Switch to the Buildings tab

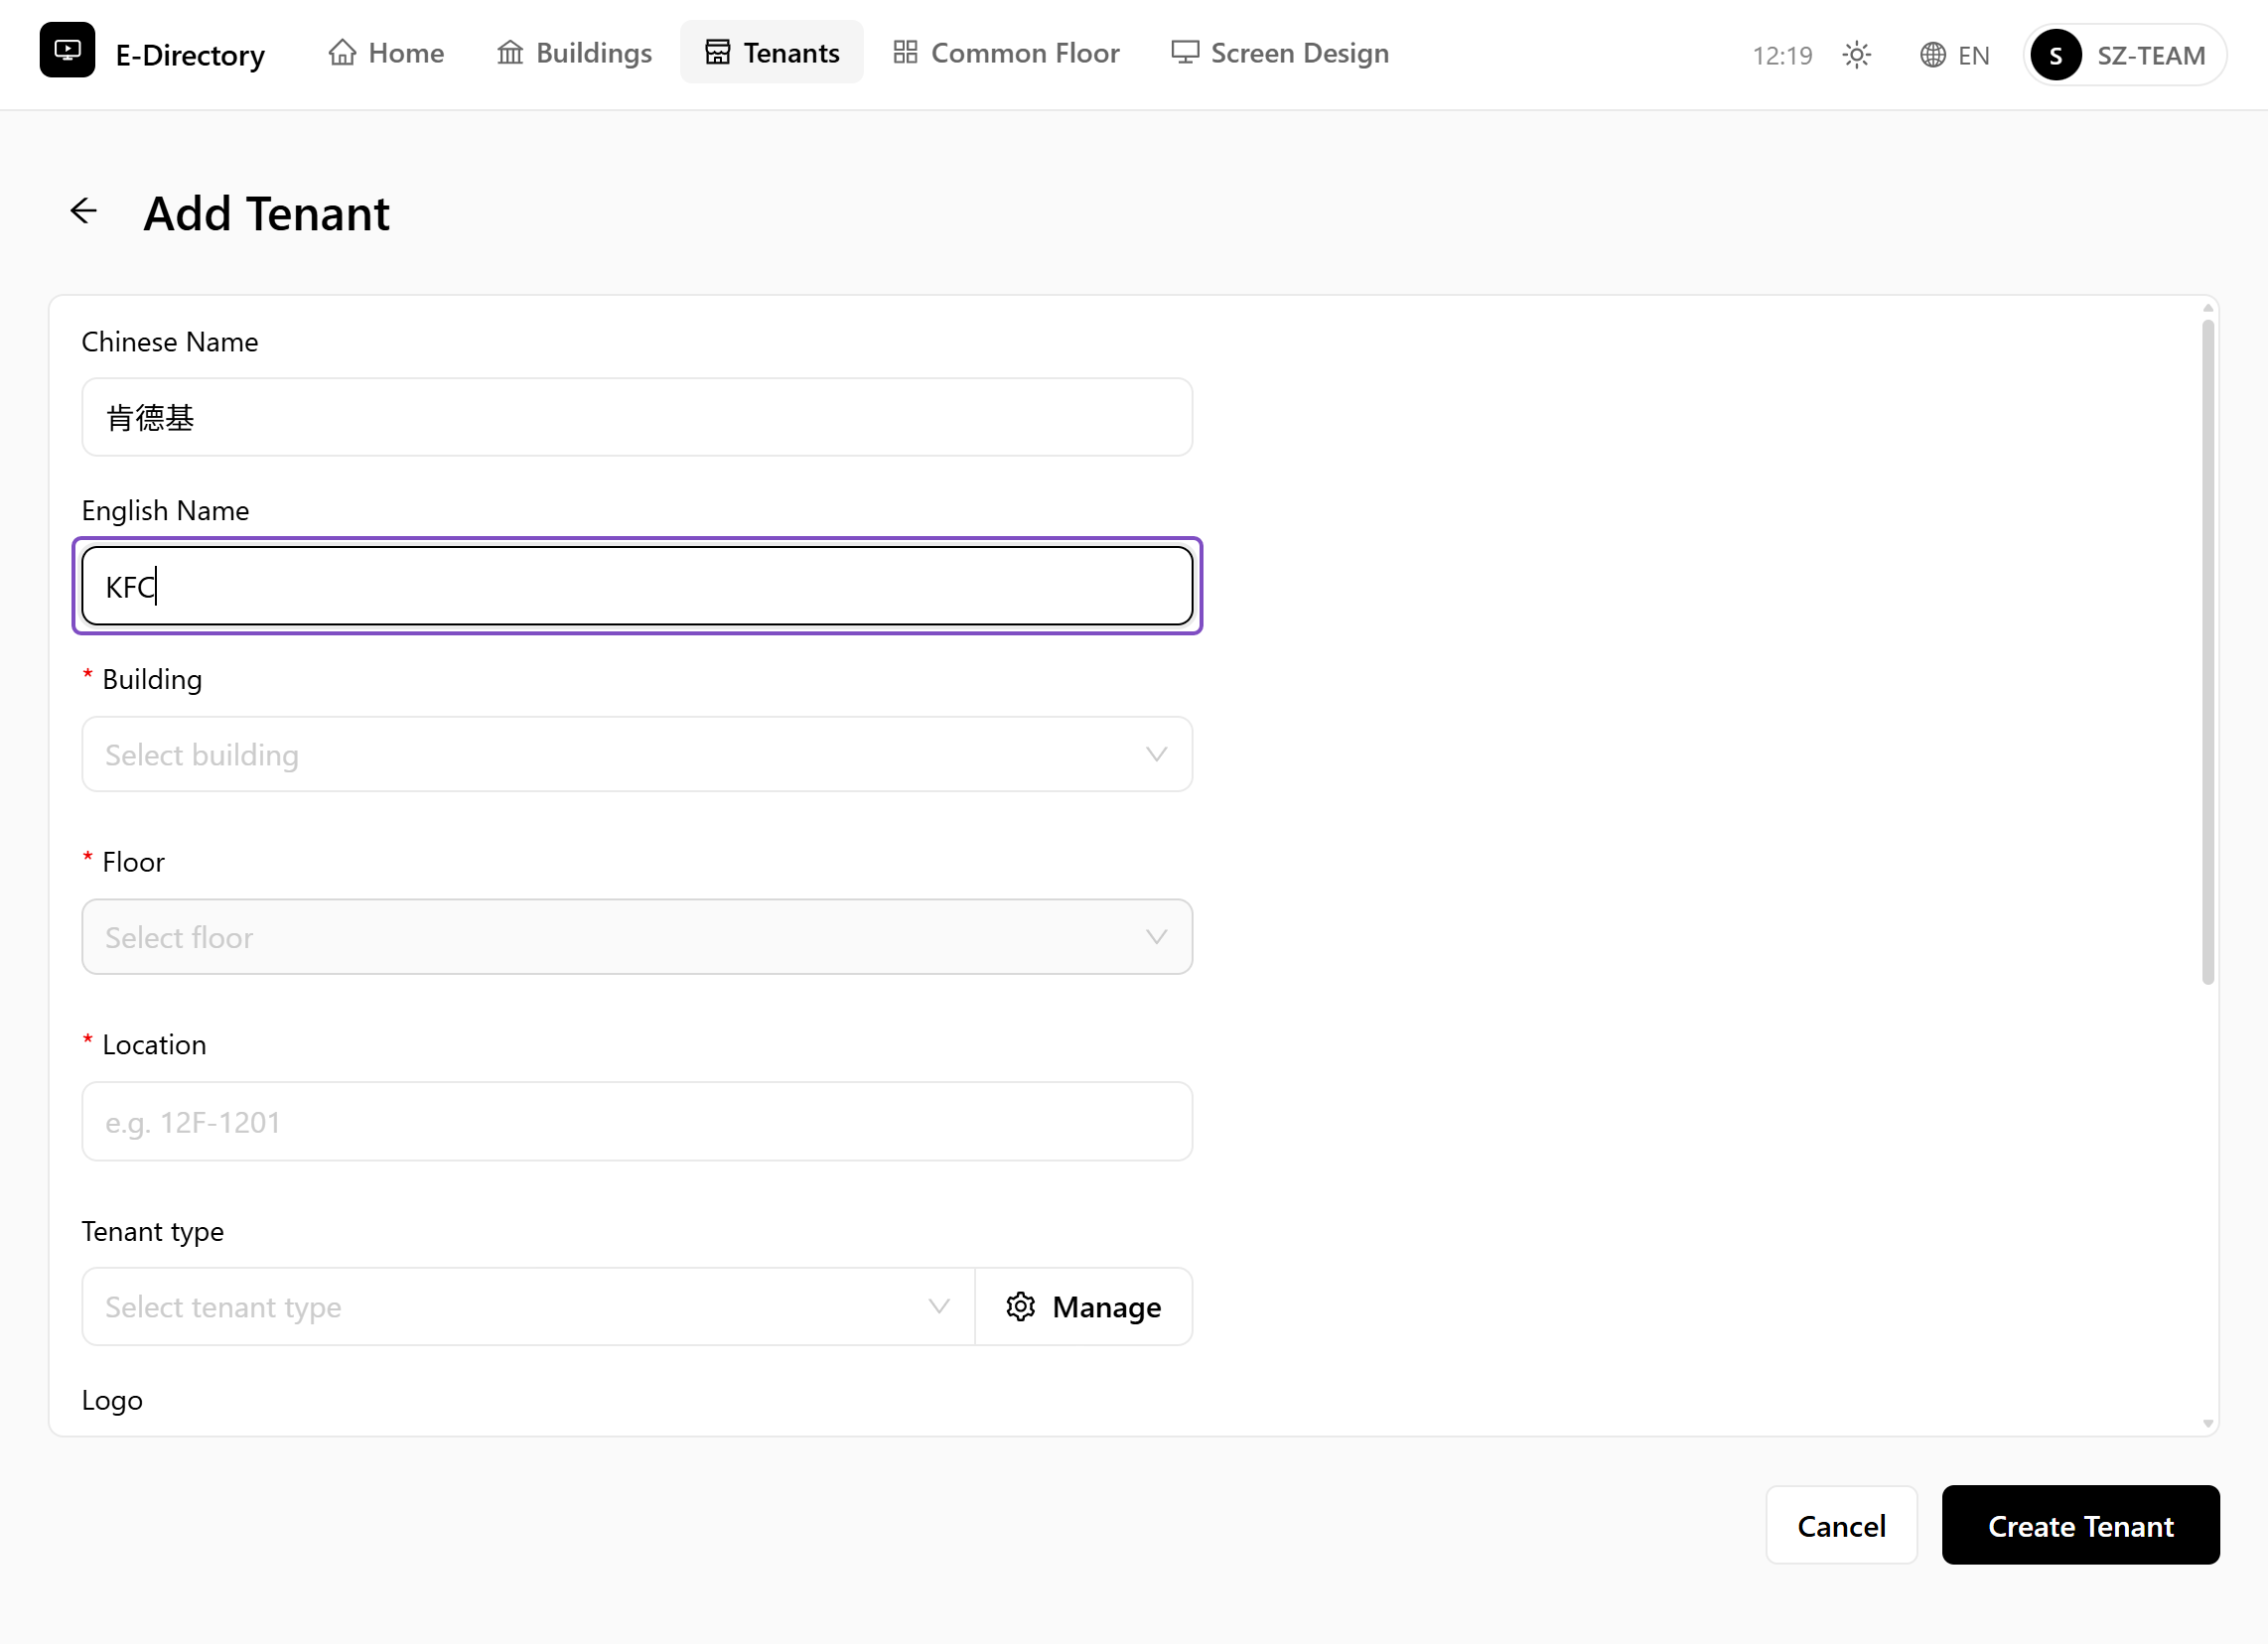coord(574,52)
